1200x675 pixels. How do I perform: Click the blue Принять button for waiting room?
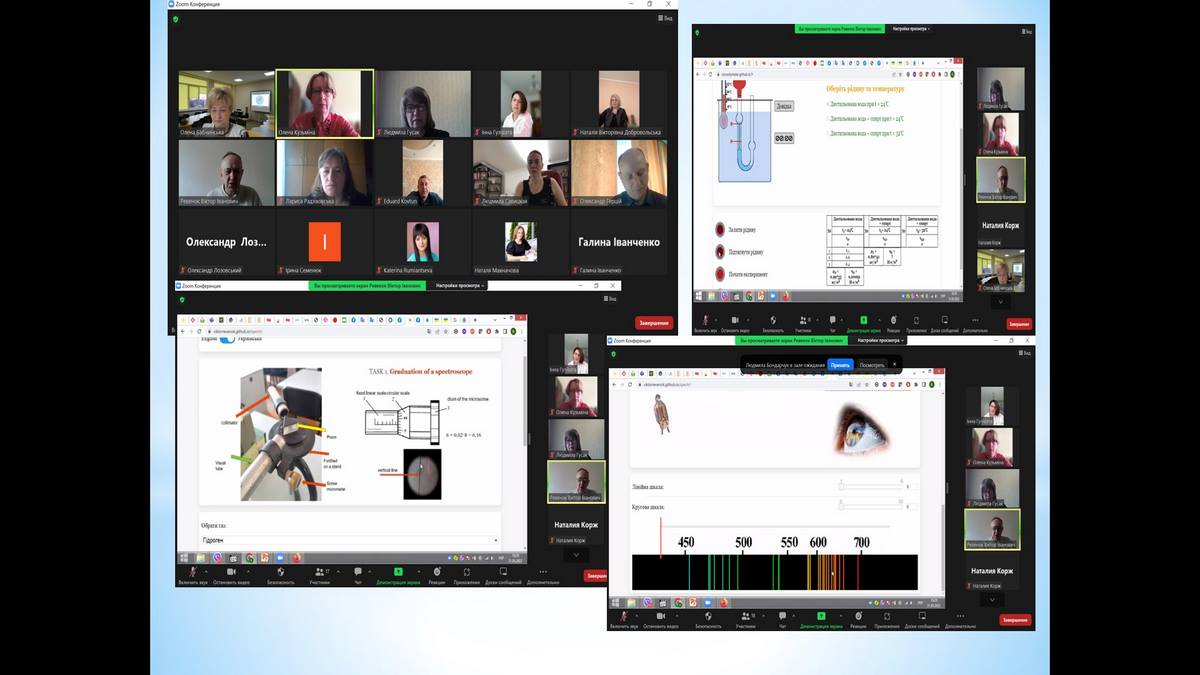(840, 365)
